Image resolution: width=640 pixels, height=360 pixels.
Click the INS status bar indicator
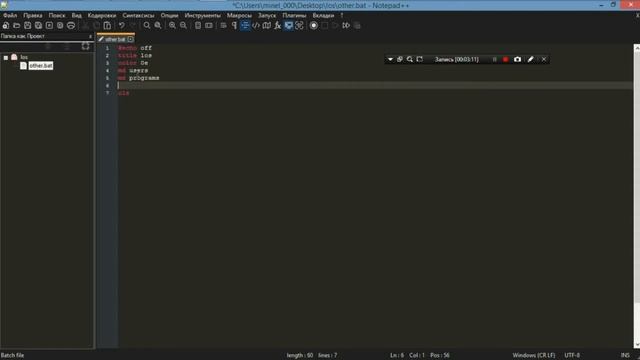coord(625,356)
